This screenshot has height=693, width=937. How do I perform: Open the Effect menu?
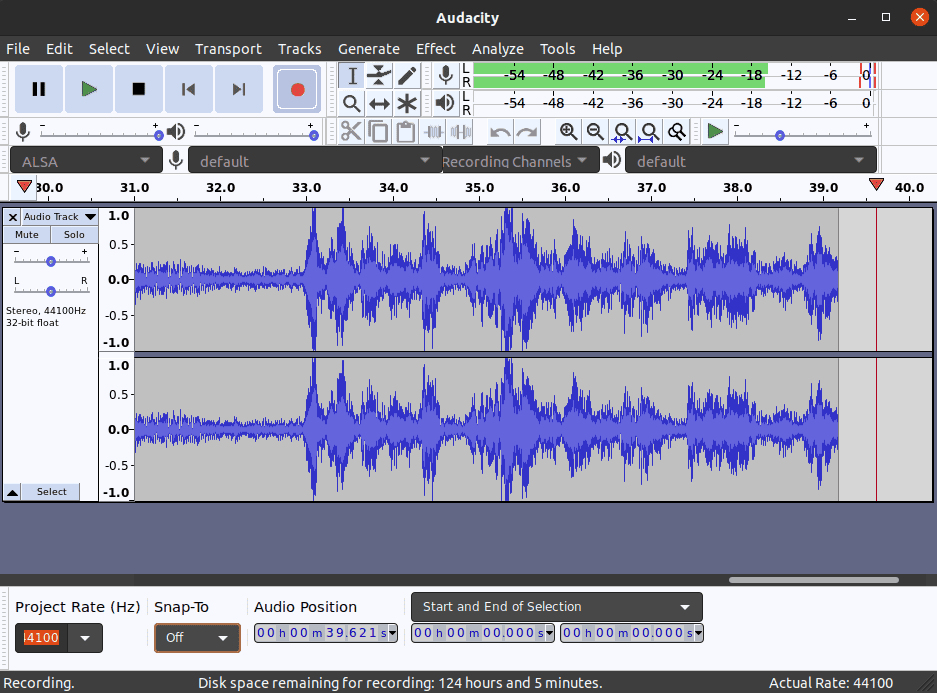(x=435, y=49)
